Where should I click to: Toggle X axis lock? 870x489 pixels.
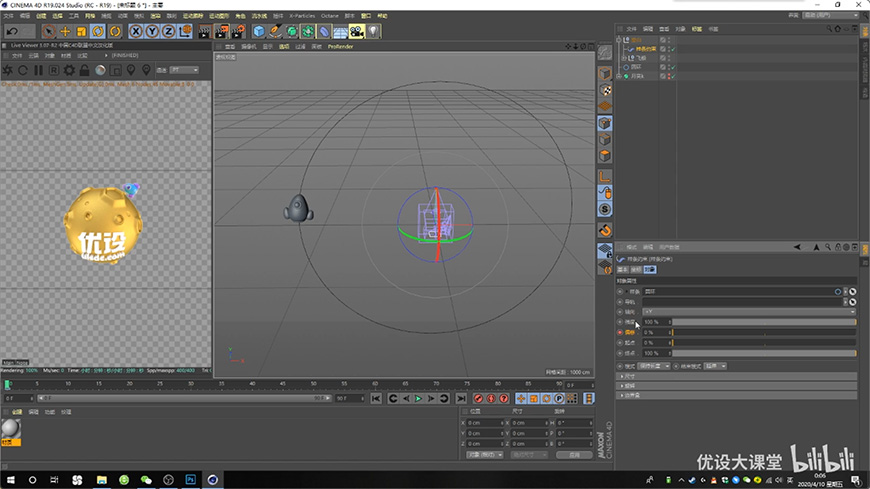135,32
